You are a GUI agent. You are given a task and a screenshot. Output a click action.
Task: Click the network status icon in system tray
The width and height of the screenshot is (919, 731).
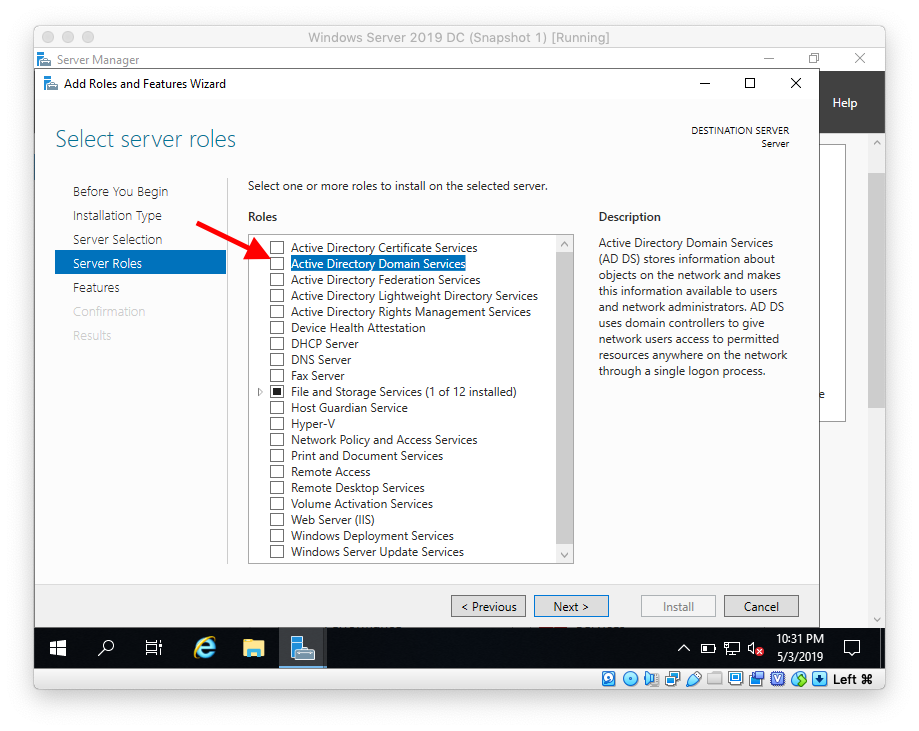click(731, 648)
